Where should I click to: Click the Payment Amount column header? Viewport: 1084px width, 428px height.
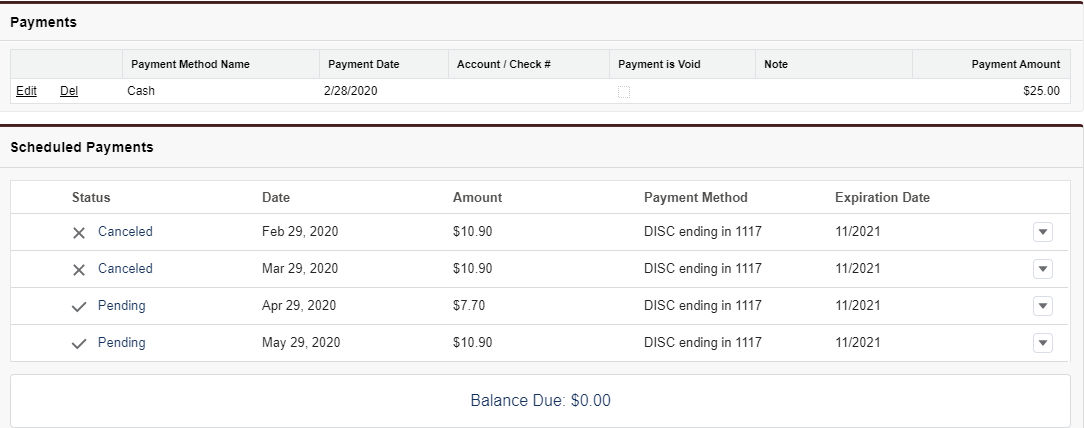[x=1015, y=64]
